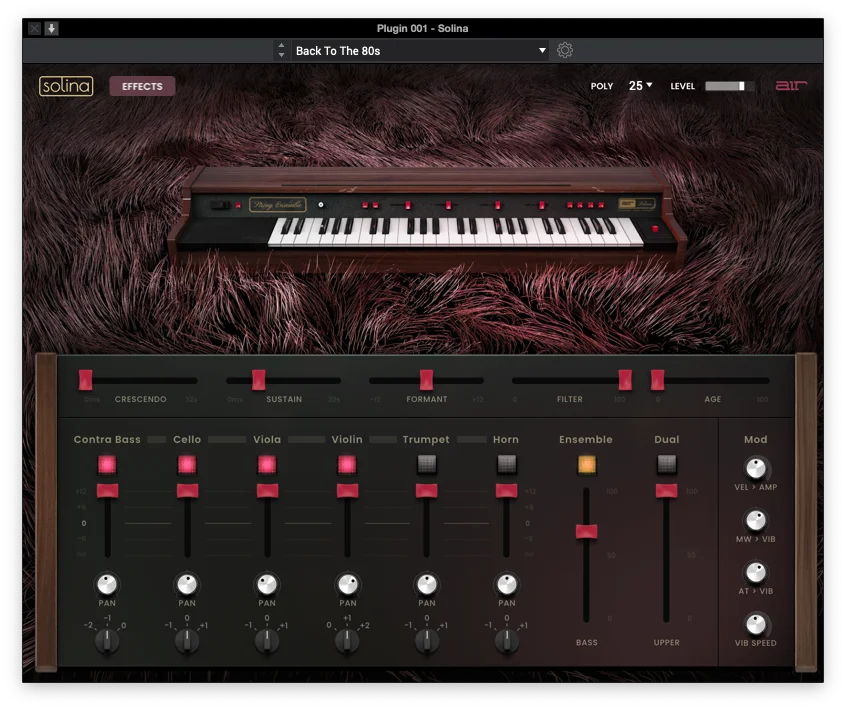Toggle the Viola voice button
846x709 pixels.
pos(267,465)
